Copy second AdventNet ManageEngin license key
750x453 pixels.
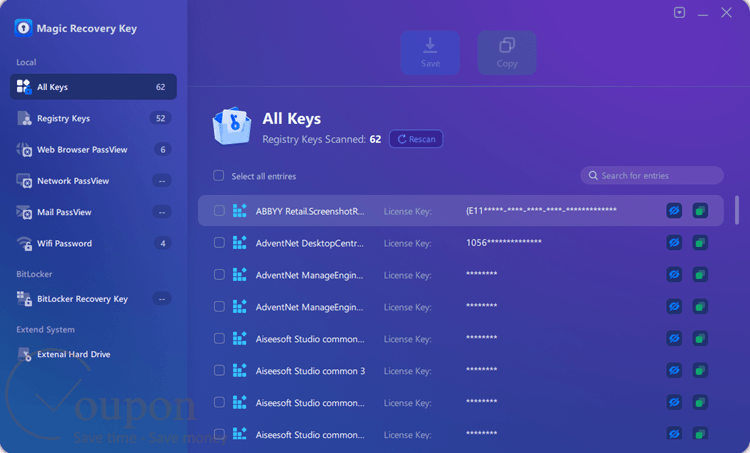click(700, 307)
